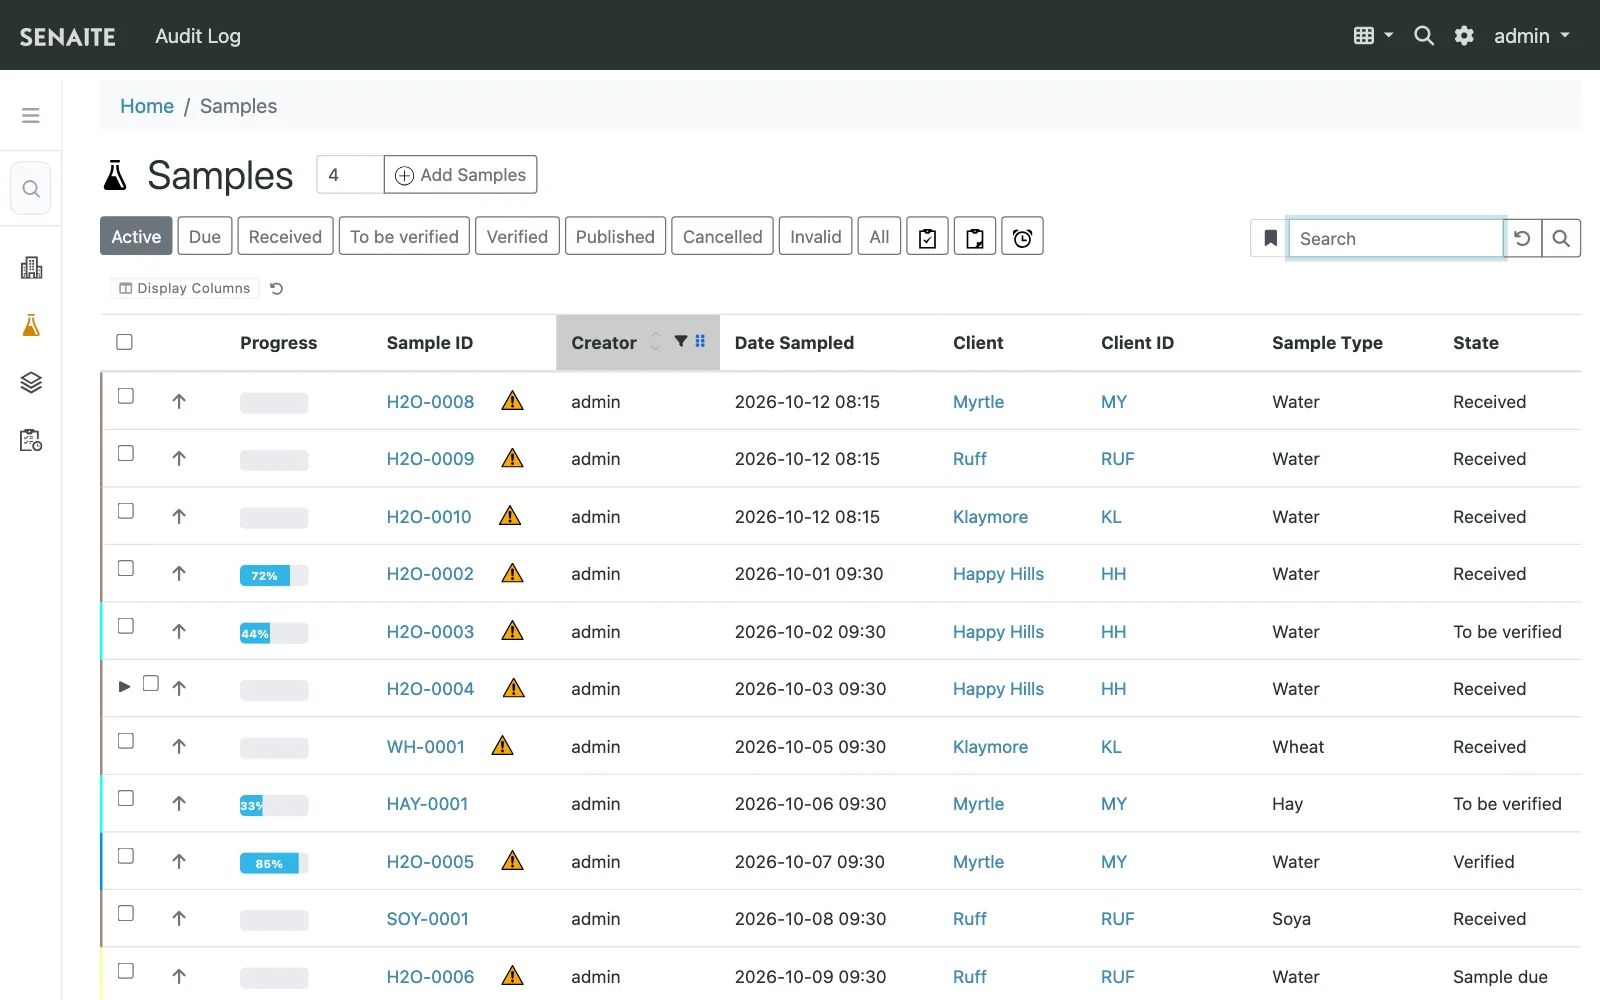Click the clipboard-note filter icon button
Screen dimensions: 1600x1000
[x=975, y=236]
